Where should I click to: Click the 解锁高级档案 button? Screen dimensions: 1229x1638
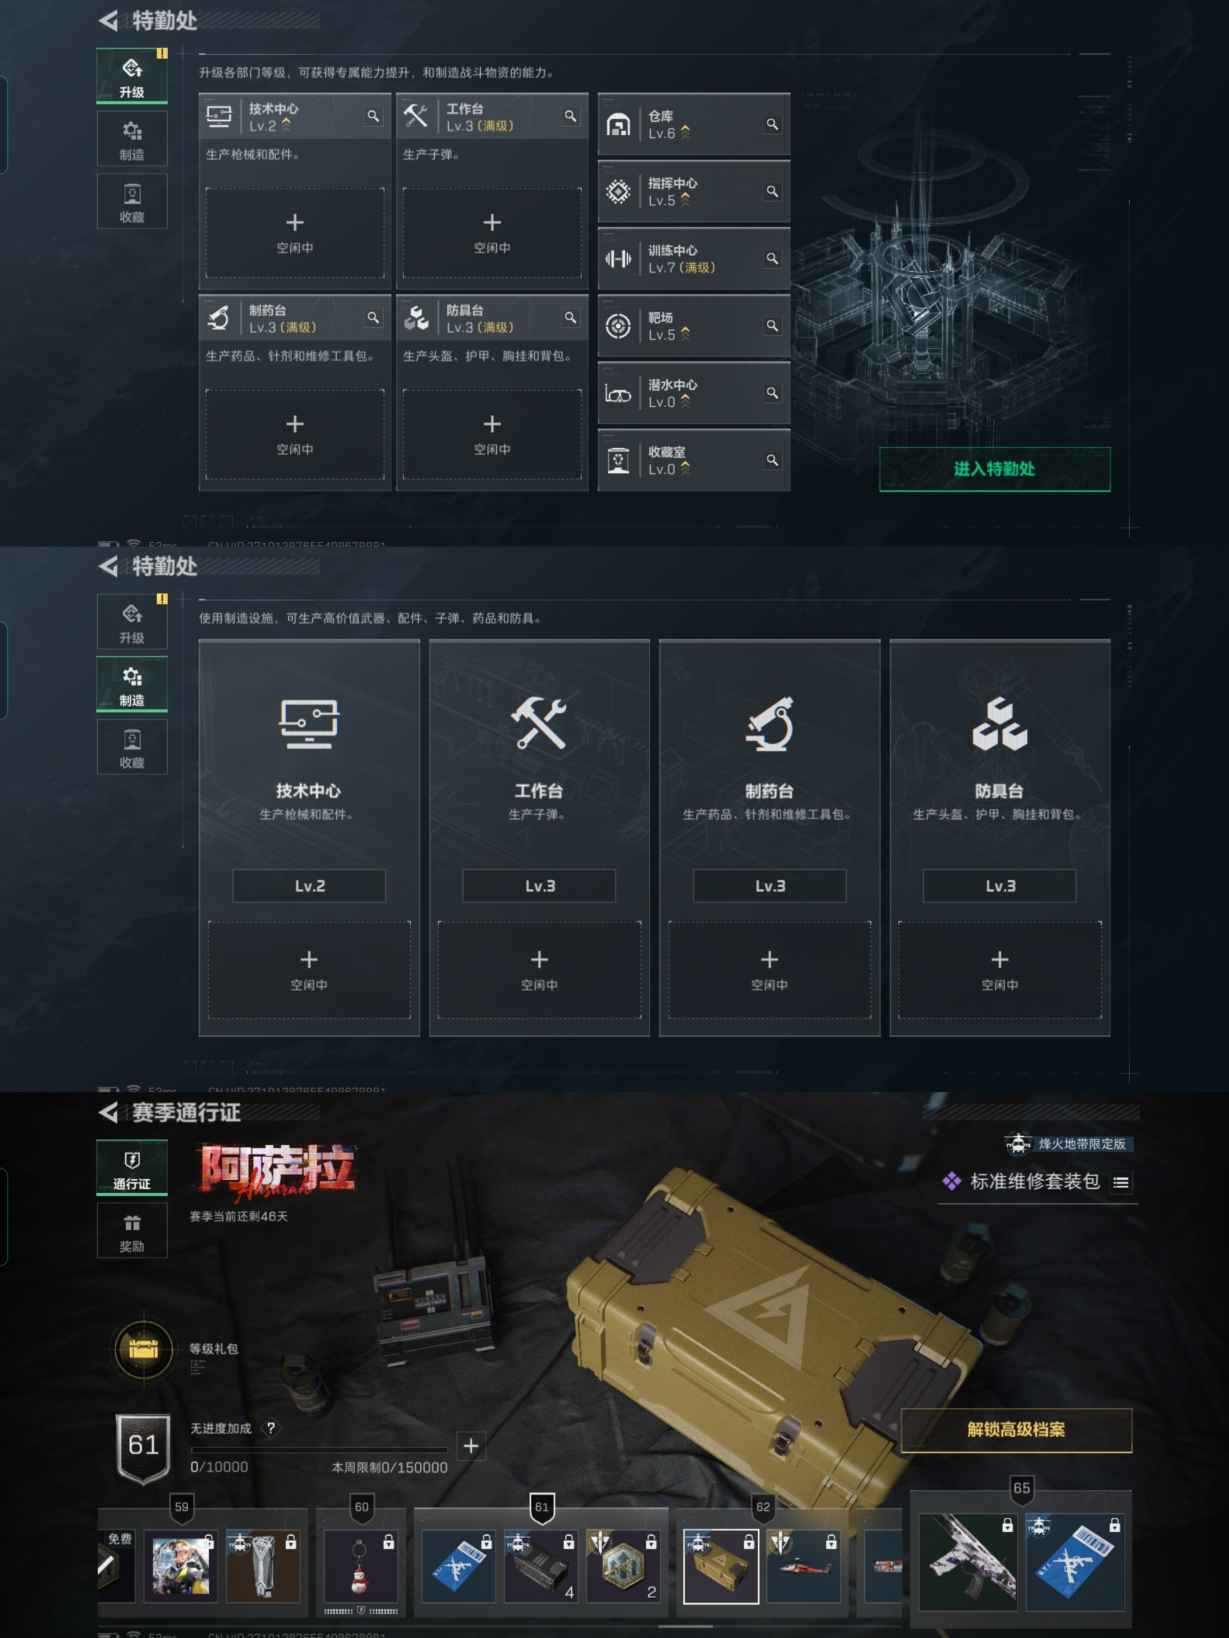(1016, 1430)
